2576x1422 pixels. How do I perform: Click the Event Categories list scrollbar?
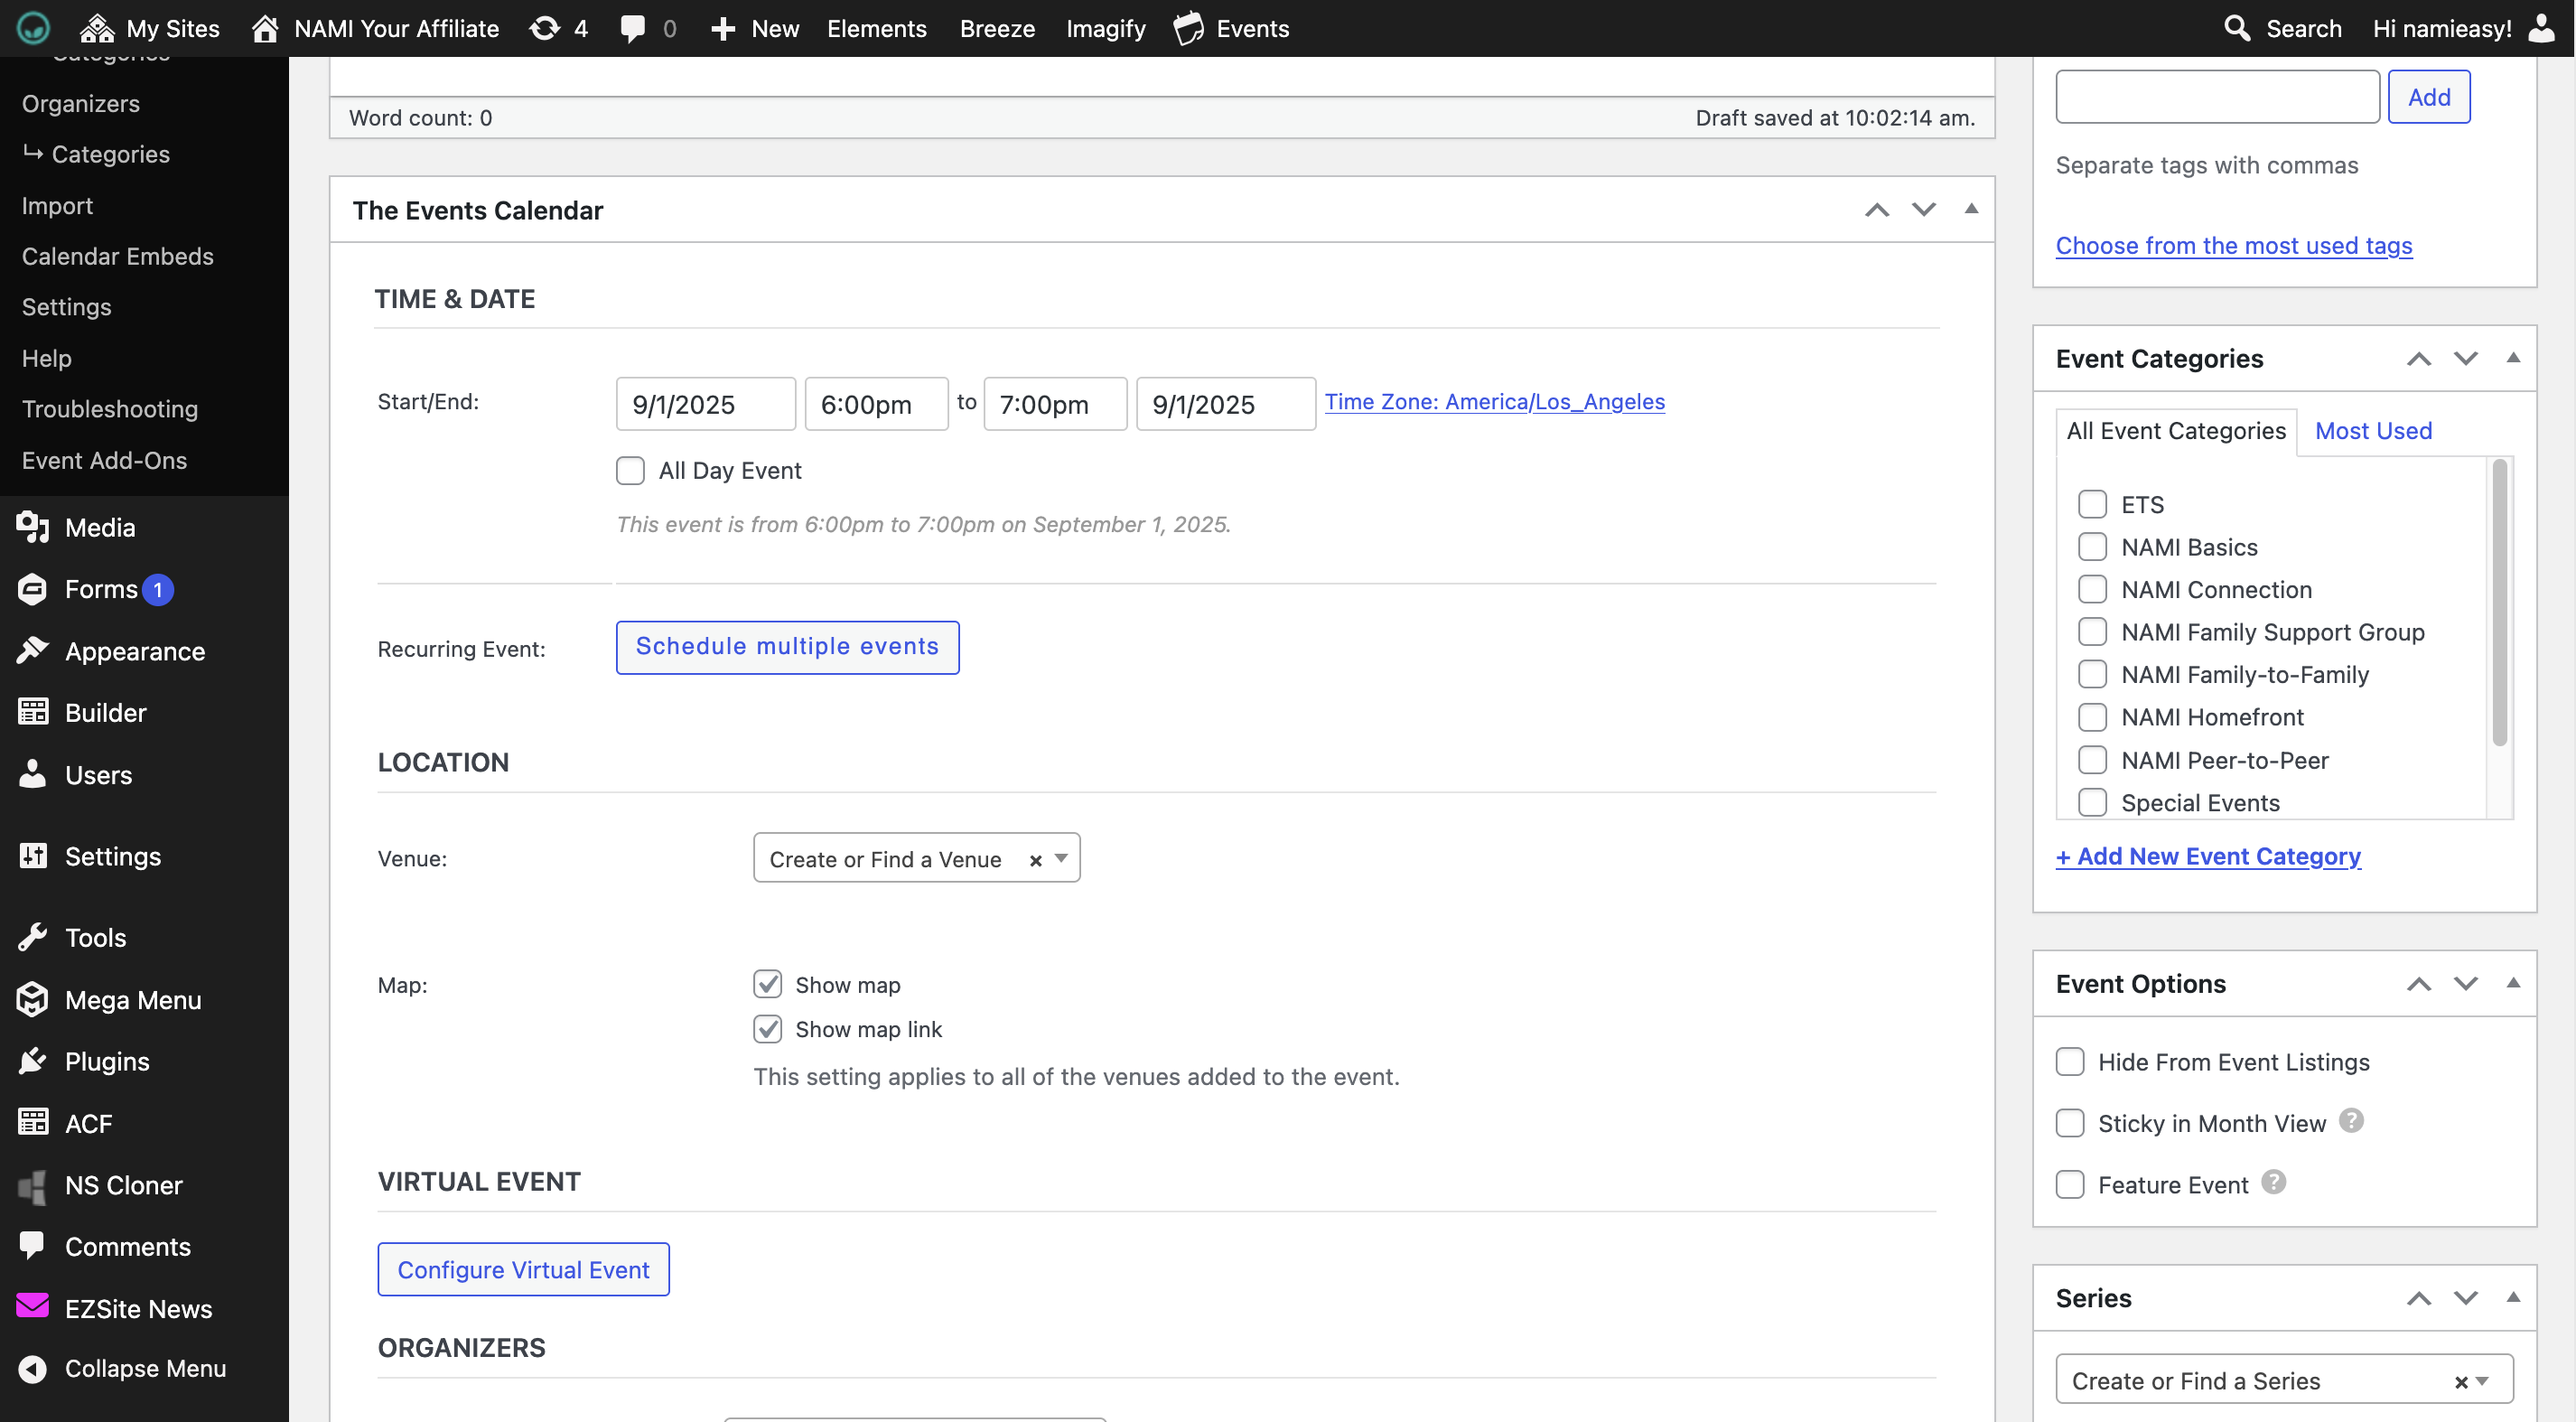tap(2499, 600)
